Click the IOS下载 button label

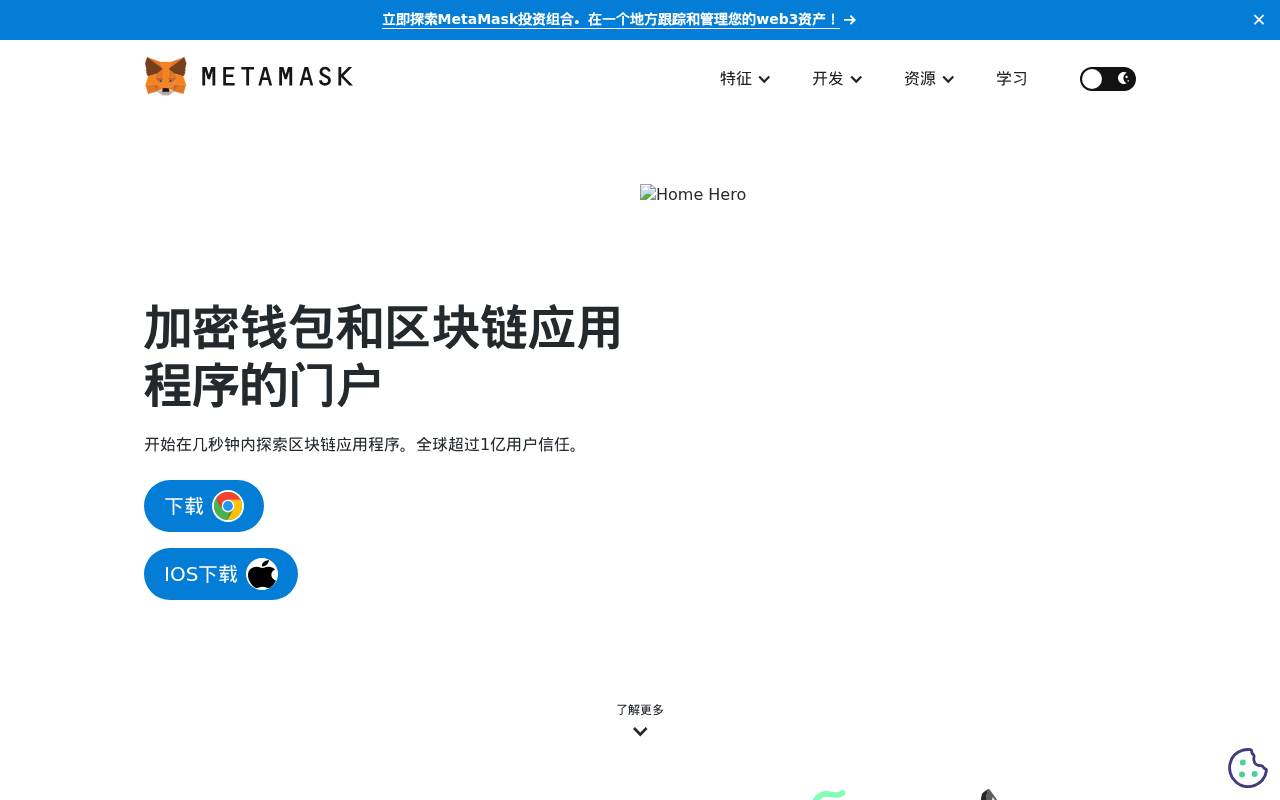pyautogui.click(x=201, y=574)
